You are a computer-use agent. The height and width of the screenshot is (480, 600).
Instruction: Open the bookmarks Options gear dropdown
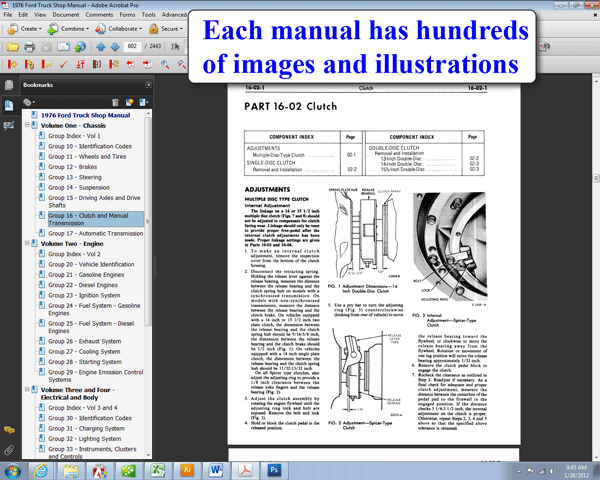coord(29,102)
